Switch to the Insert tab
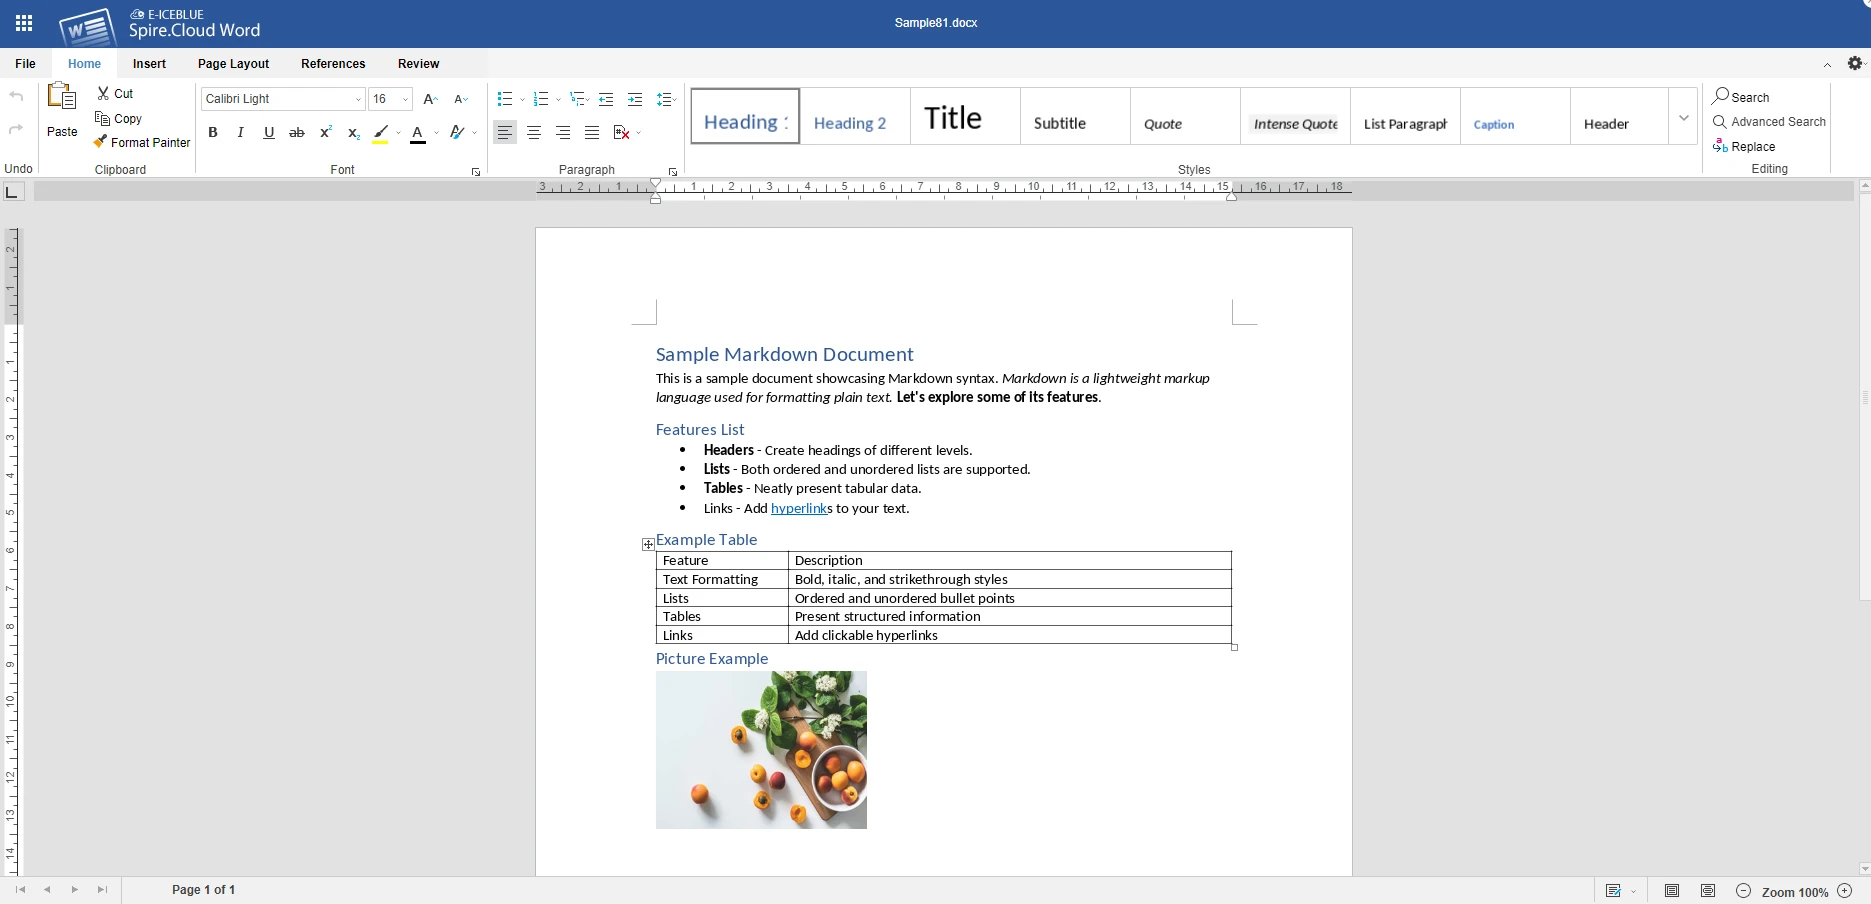The height and width of the screenshot is (904, 1871). (149, 63)
